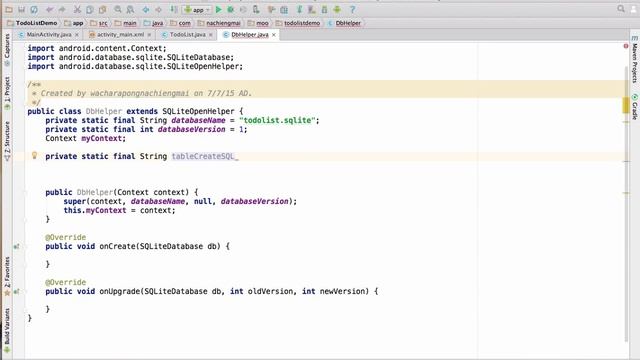The width and height of the screenshot is (640, 360).
Task: Click the first @Override above onCreate
Action: click(66, 237)
